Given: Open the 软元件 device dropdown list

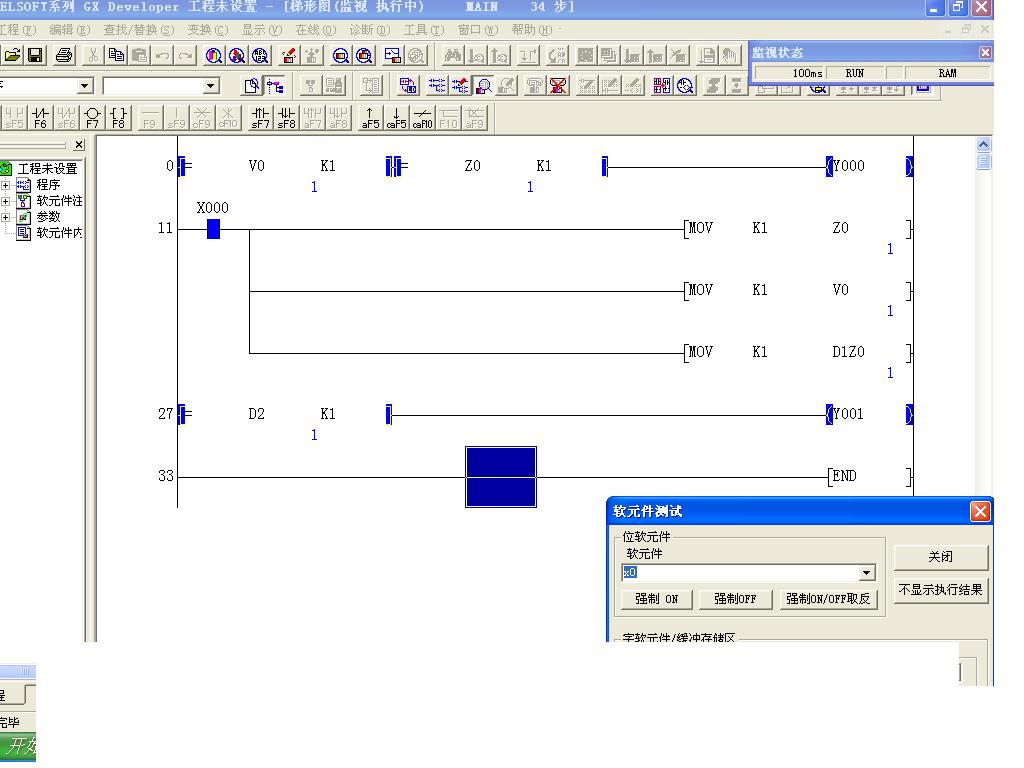Looking at the screenshot, I should 867,573.
